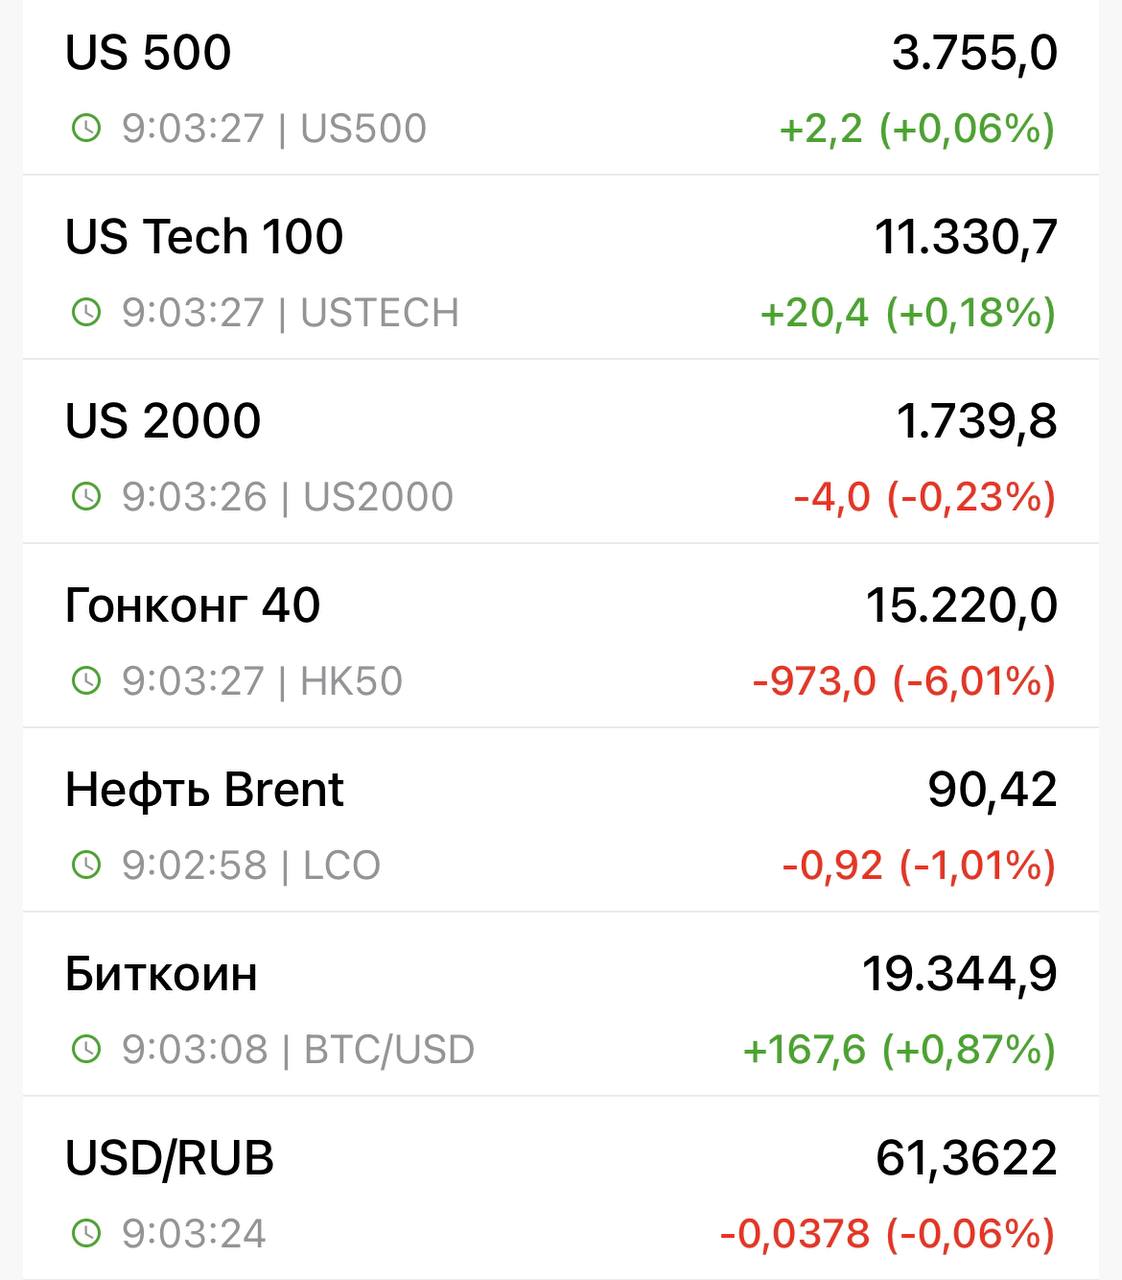Tap the clock icon under USD/RUB
This screenshot has height=1280, width=1122.
pos(87,1233)
